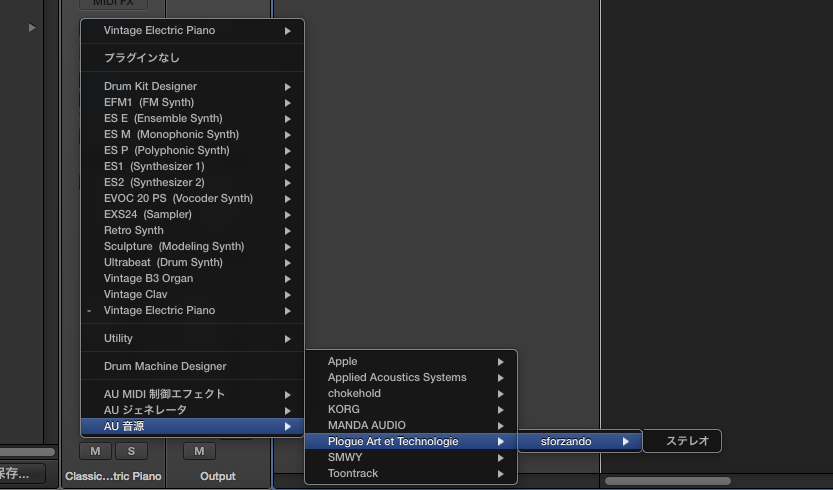Select ES1 (Synthesizer 1)
Image resolution: width=833 pixels, height=490 pixels.
pyautogui.click(x=192, y=166)
